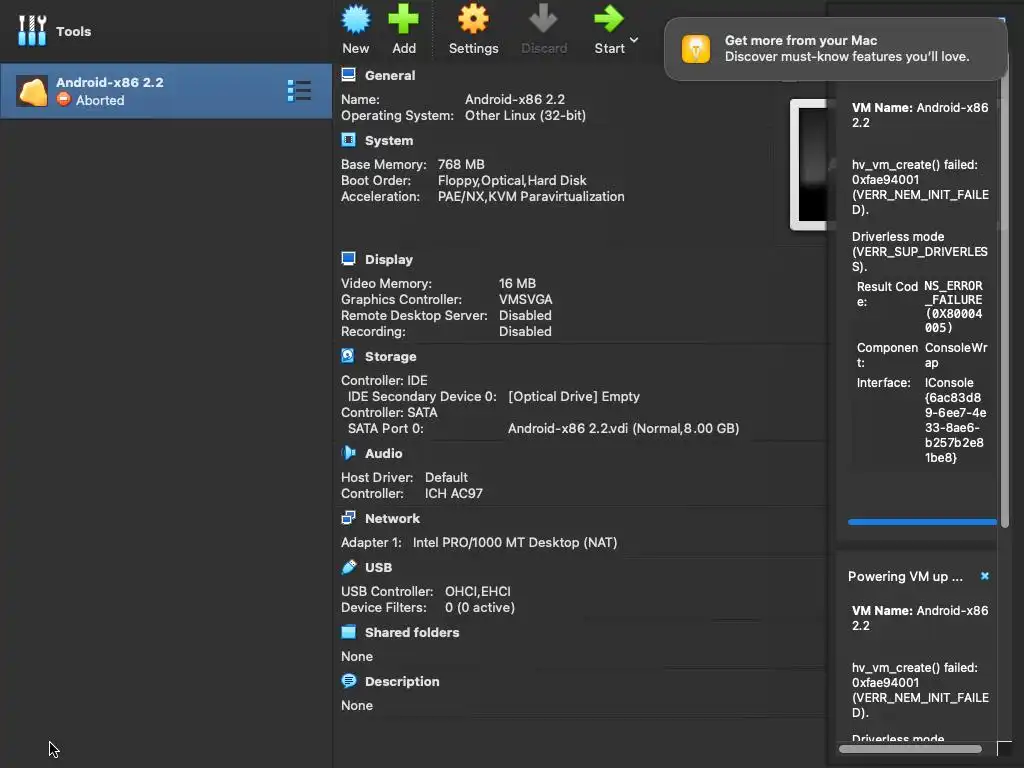Click the Network section icon
The width and height of the screenshot is (1024, 768).
pyautogui.click(x=348, y=517)
